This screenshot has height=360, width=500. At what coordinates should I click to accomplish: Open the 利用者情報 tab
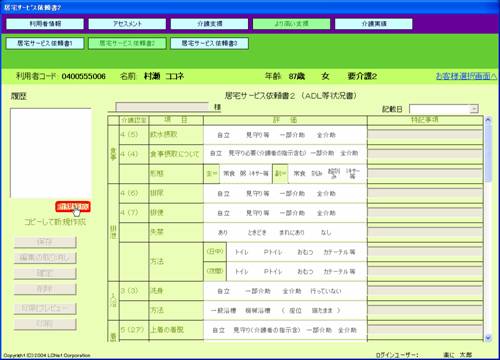pos(45,24)
